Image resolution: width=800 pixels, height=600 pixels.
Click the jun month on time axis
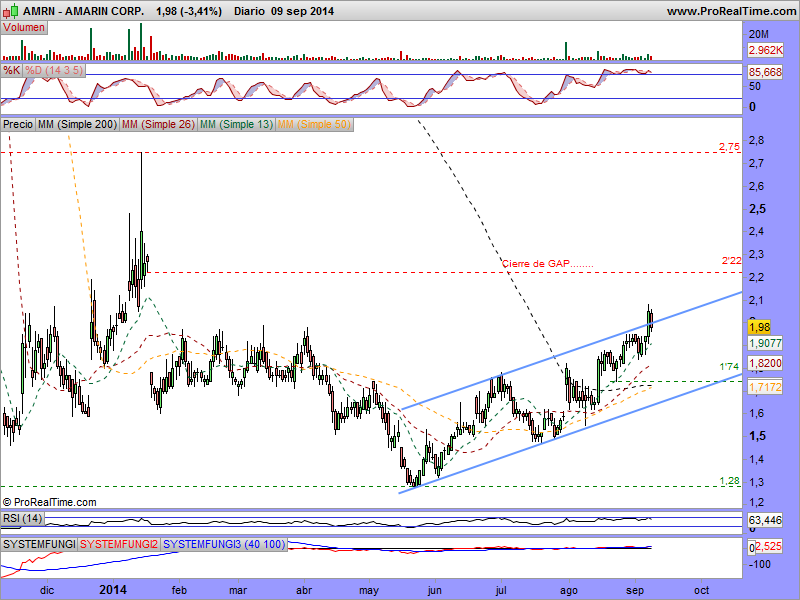pyautogui.click(x=435, y=591)
